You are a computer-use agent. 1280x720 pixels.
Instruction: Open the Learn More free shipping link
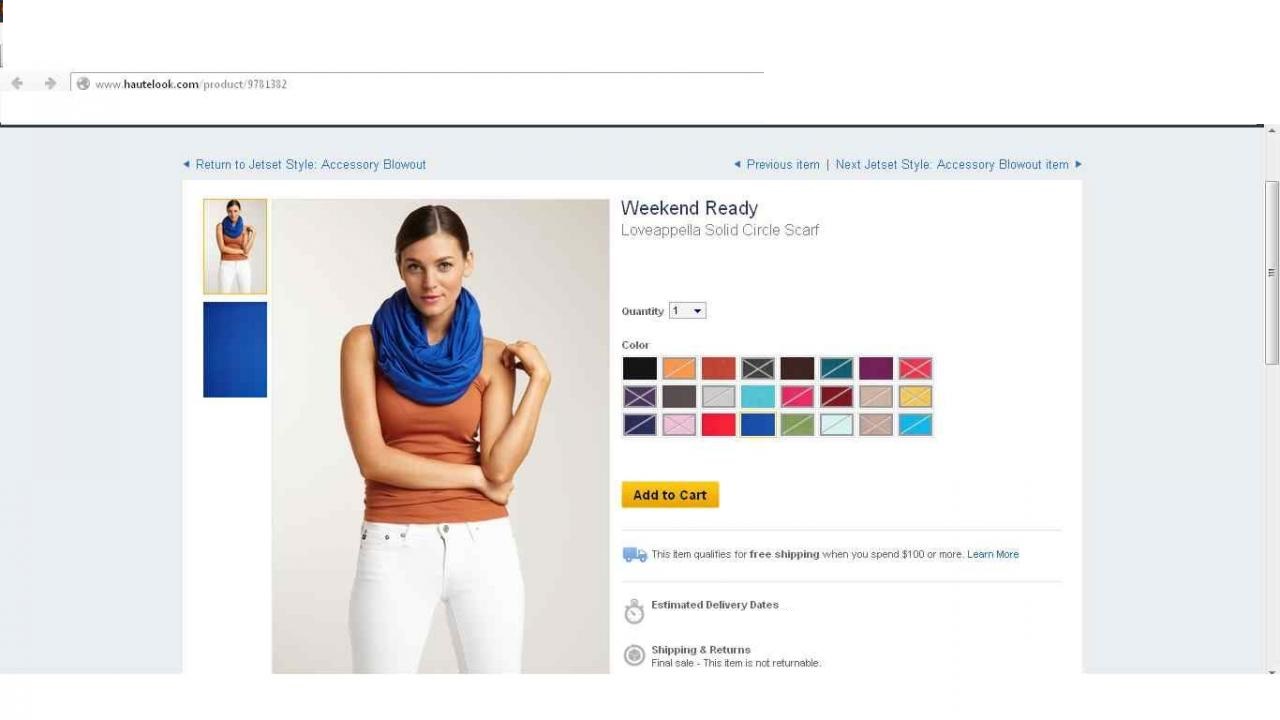(x=993, y=554)
